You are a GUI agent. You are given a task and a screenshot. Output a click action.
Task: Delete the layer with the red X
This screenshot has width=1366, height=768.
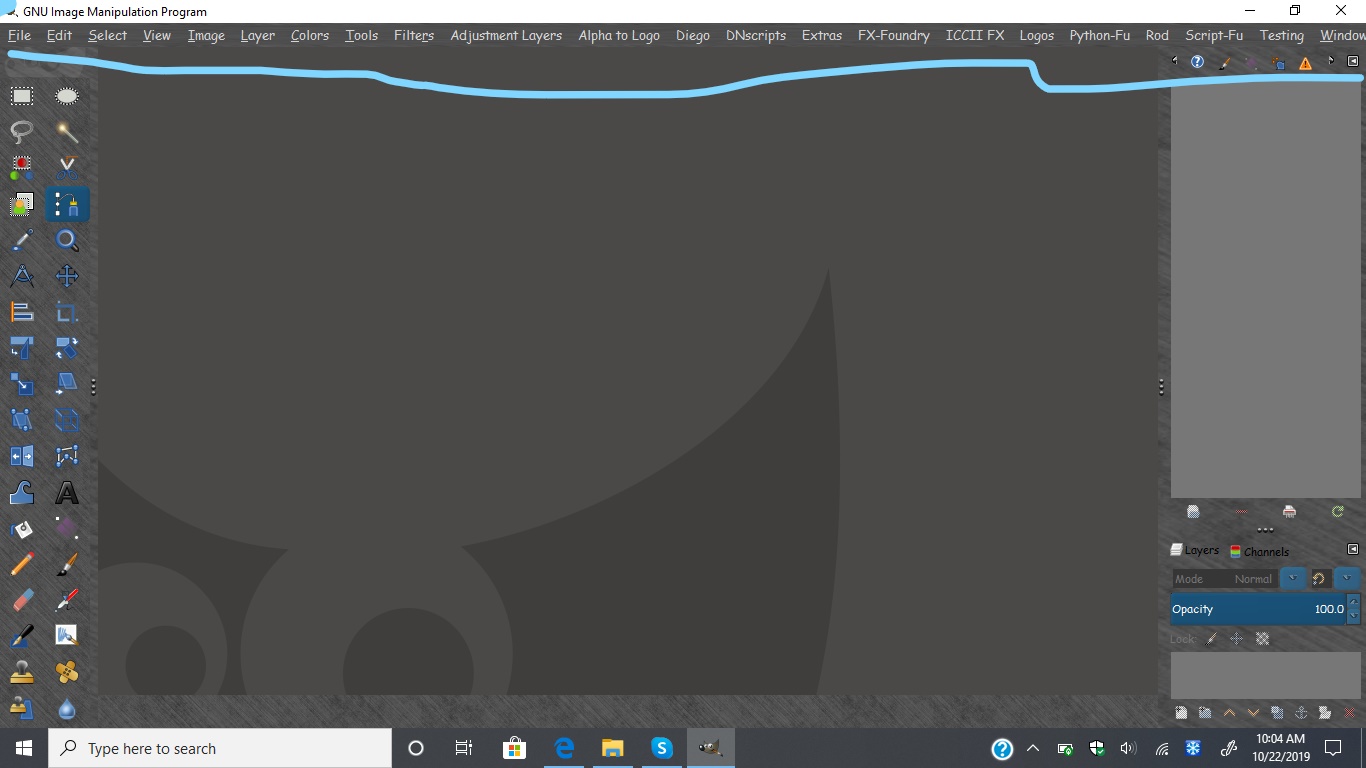point(1349,712)
